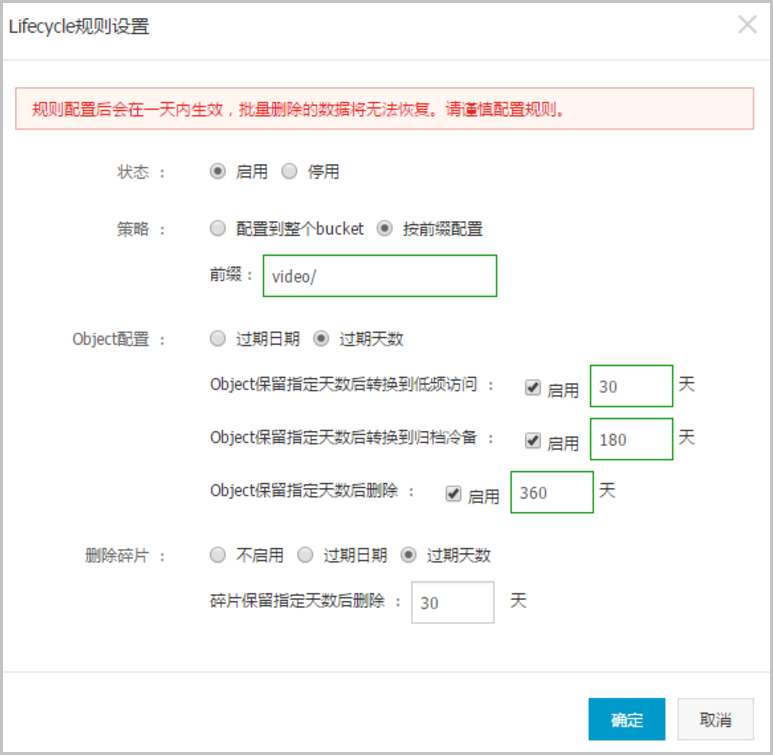773x755 pixels.
Task: Click the 360 days deletion field
Action: (552, 492)
